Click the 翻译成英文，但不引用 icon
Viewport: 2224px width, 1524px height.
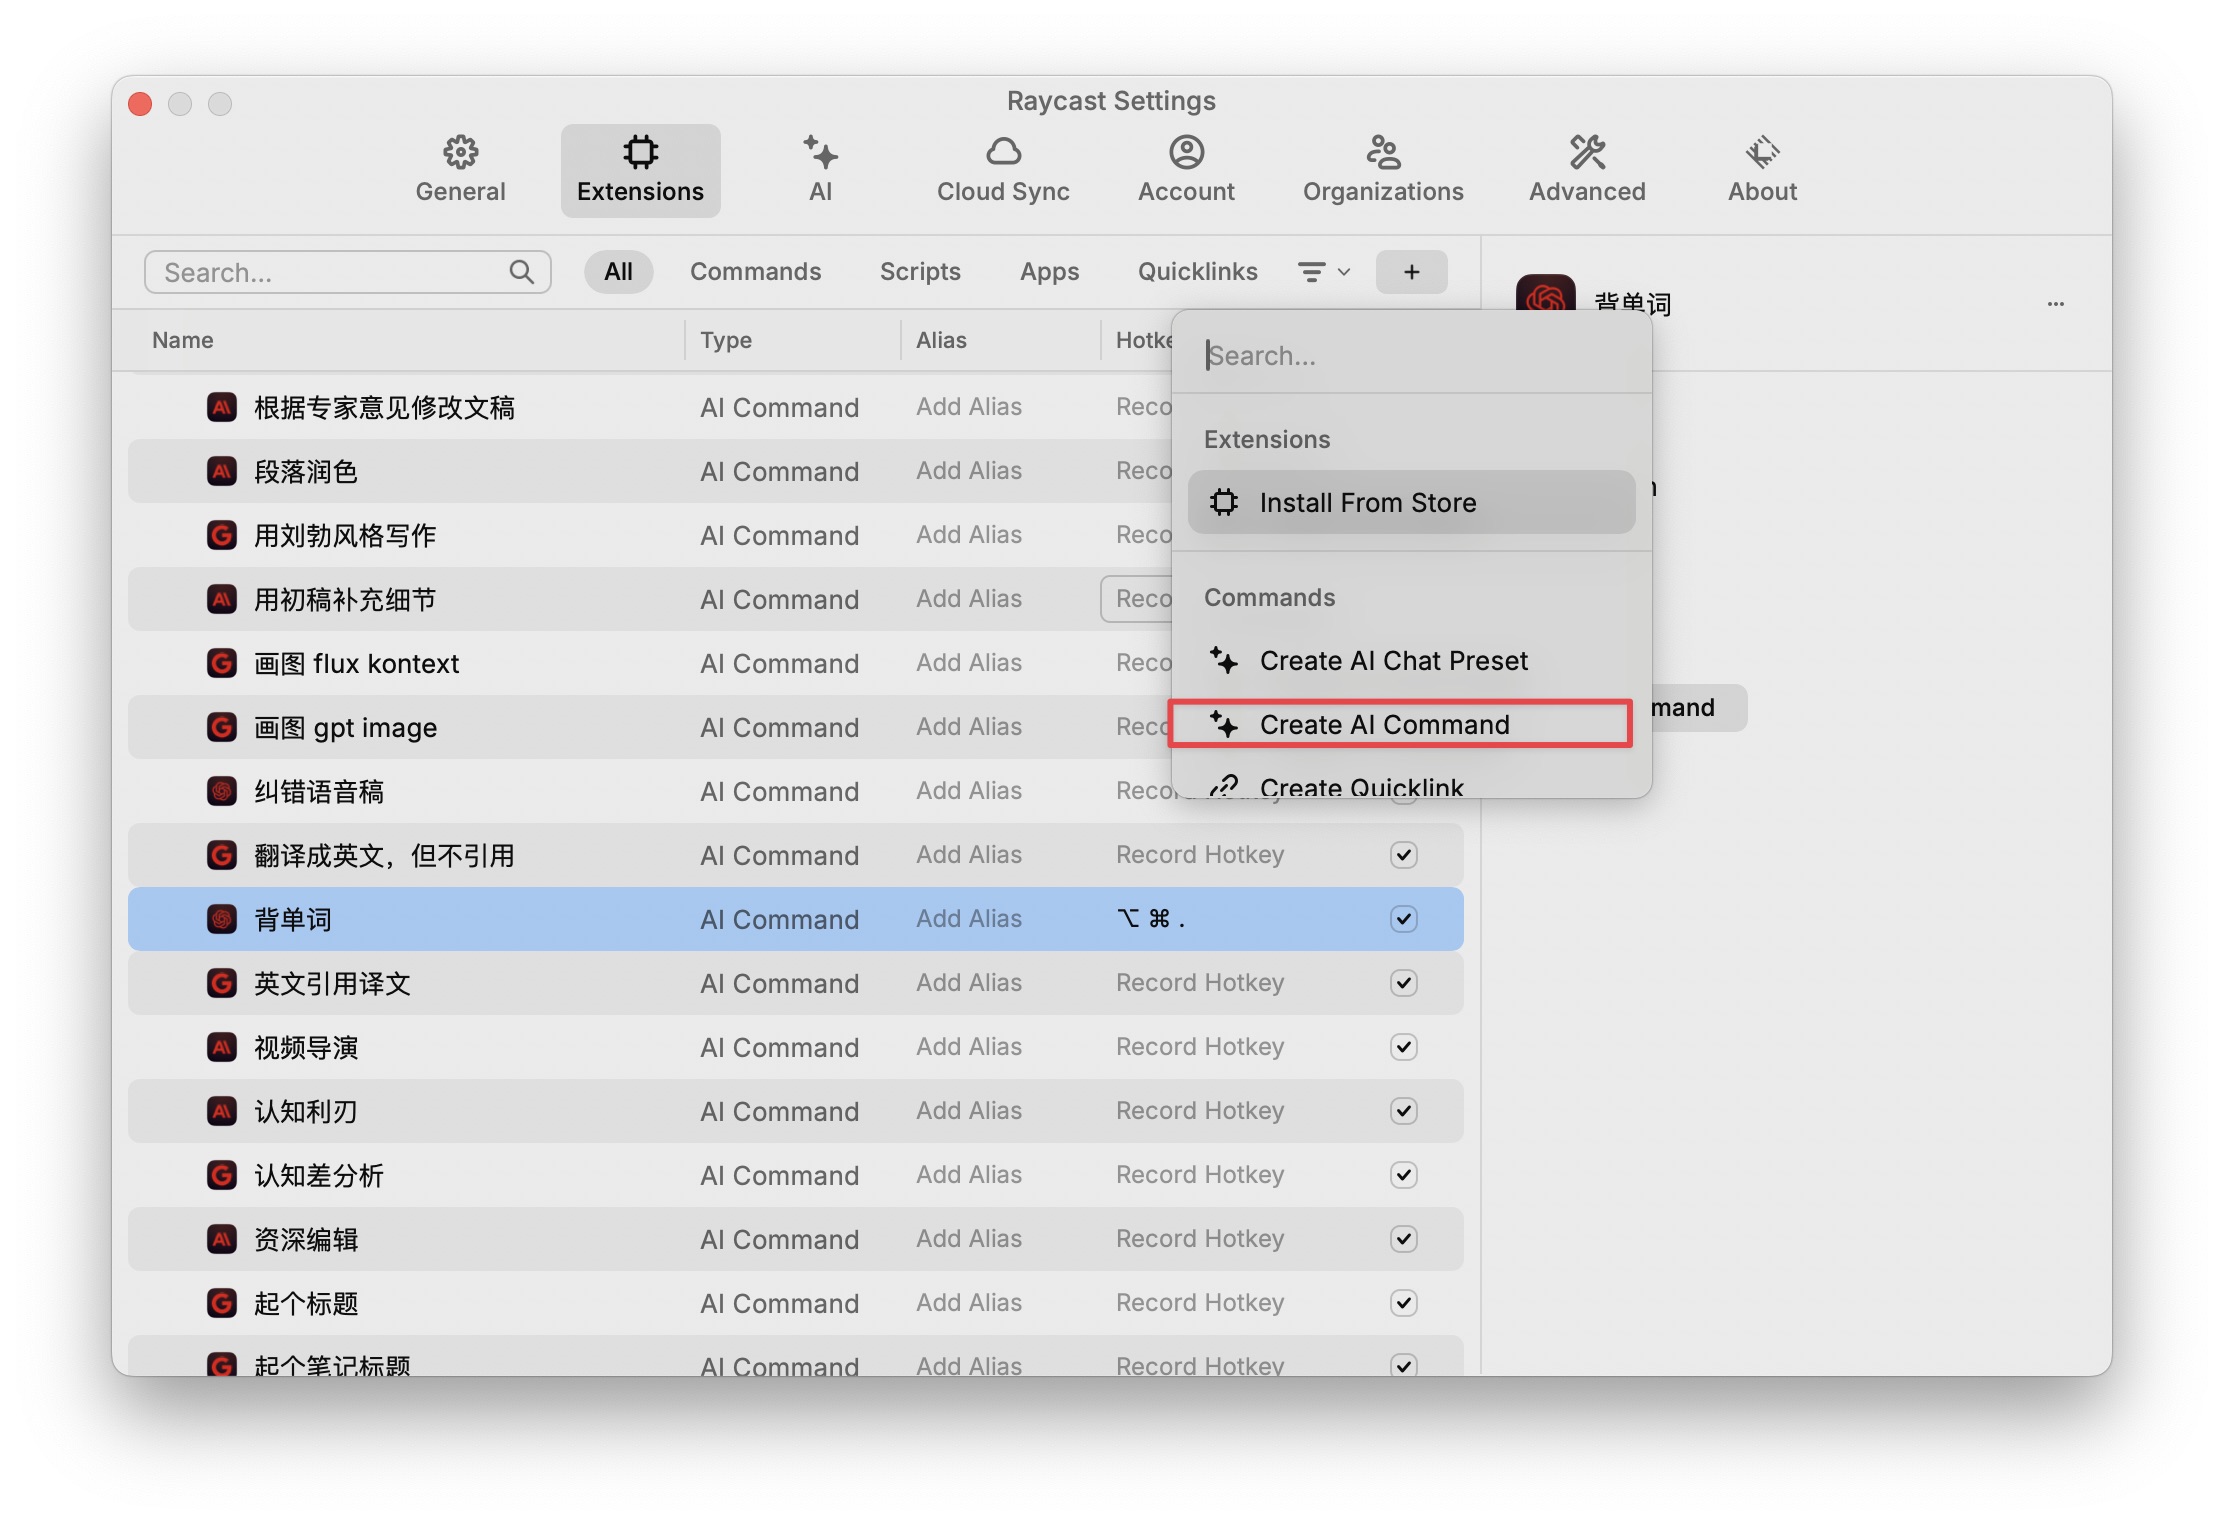click(222, 855)
